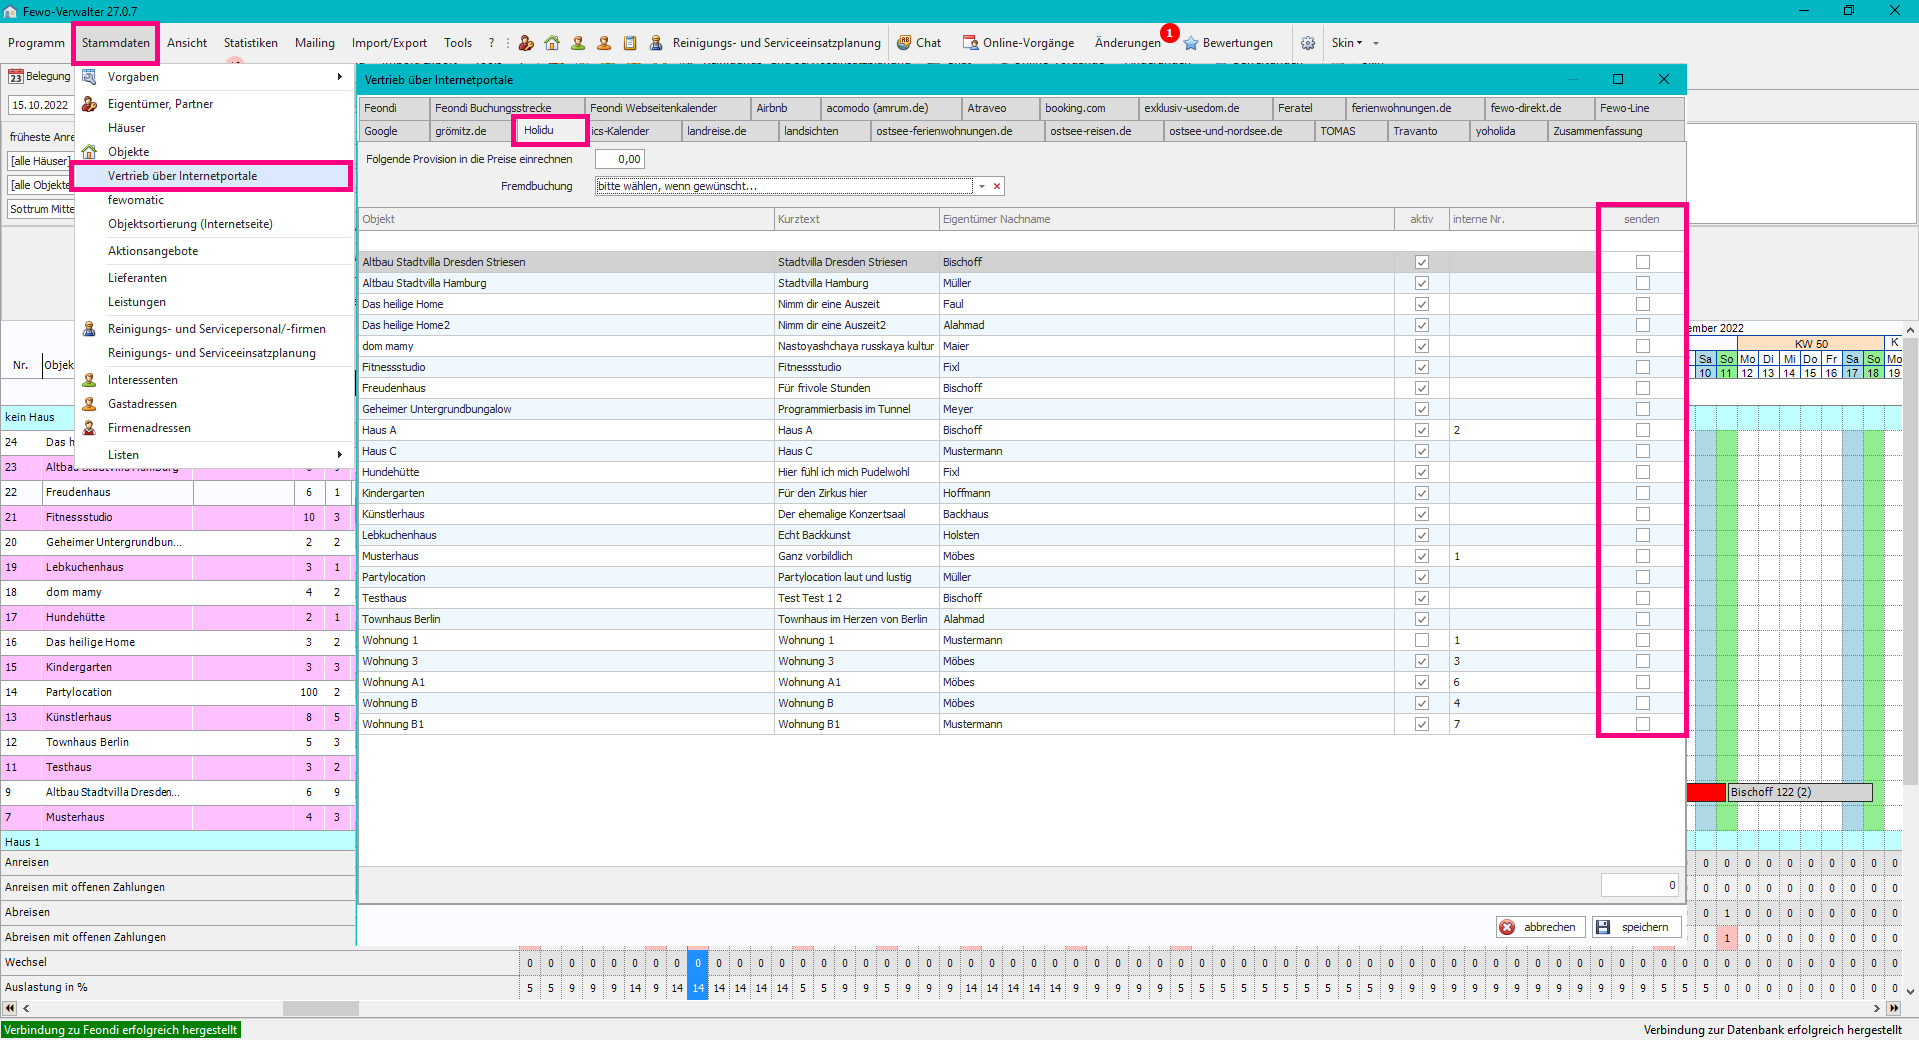The width and height of the screenshot is (1919, 1040).
Task: Toggle aktiv checkbox for Townhaus Berlin
Action: pyautogui.click(x=1422, y=619)
